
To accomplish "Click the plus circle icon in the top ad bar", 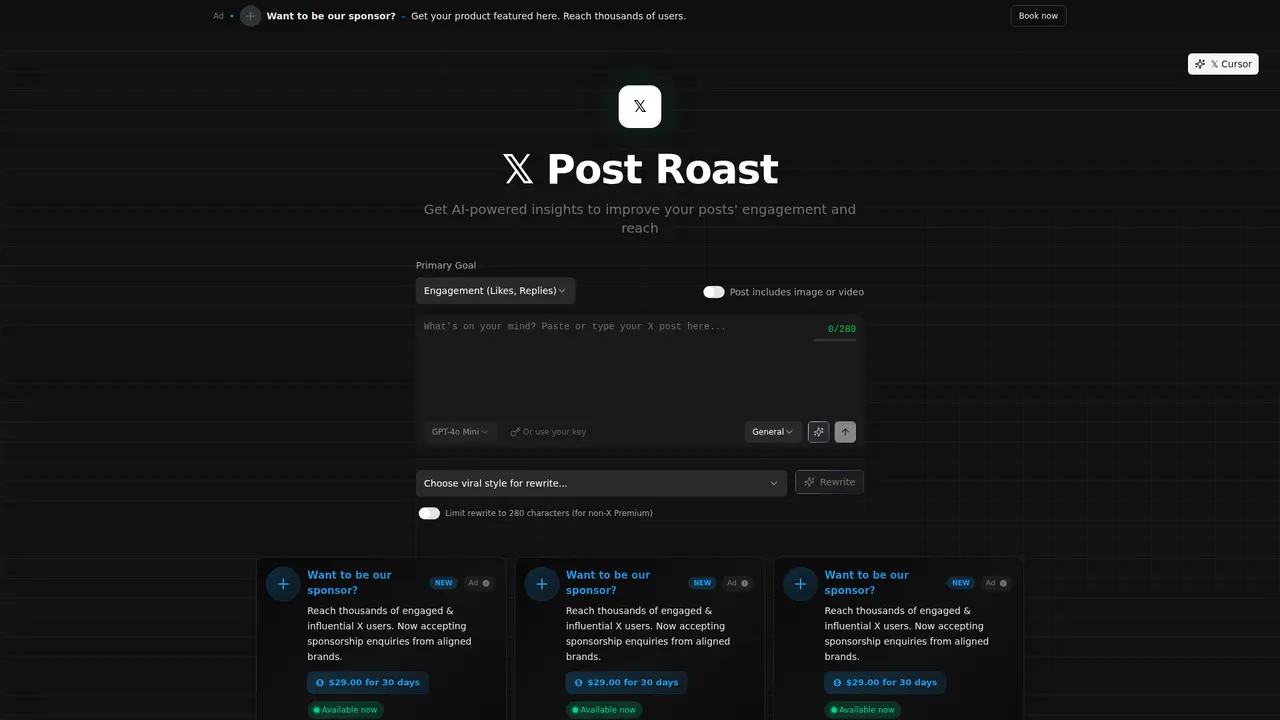I will (x=250, y=16).
